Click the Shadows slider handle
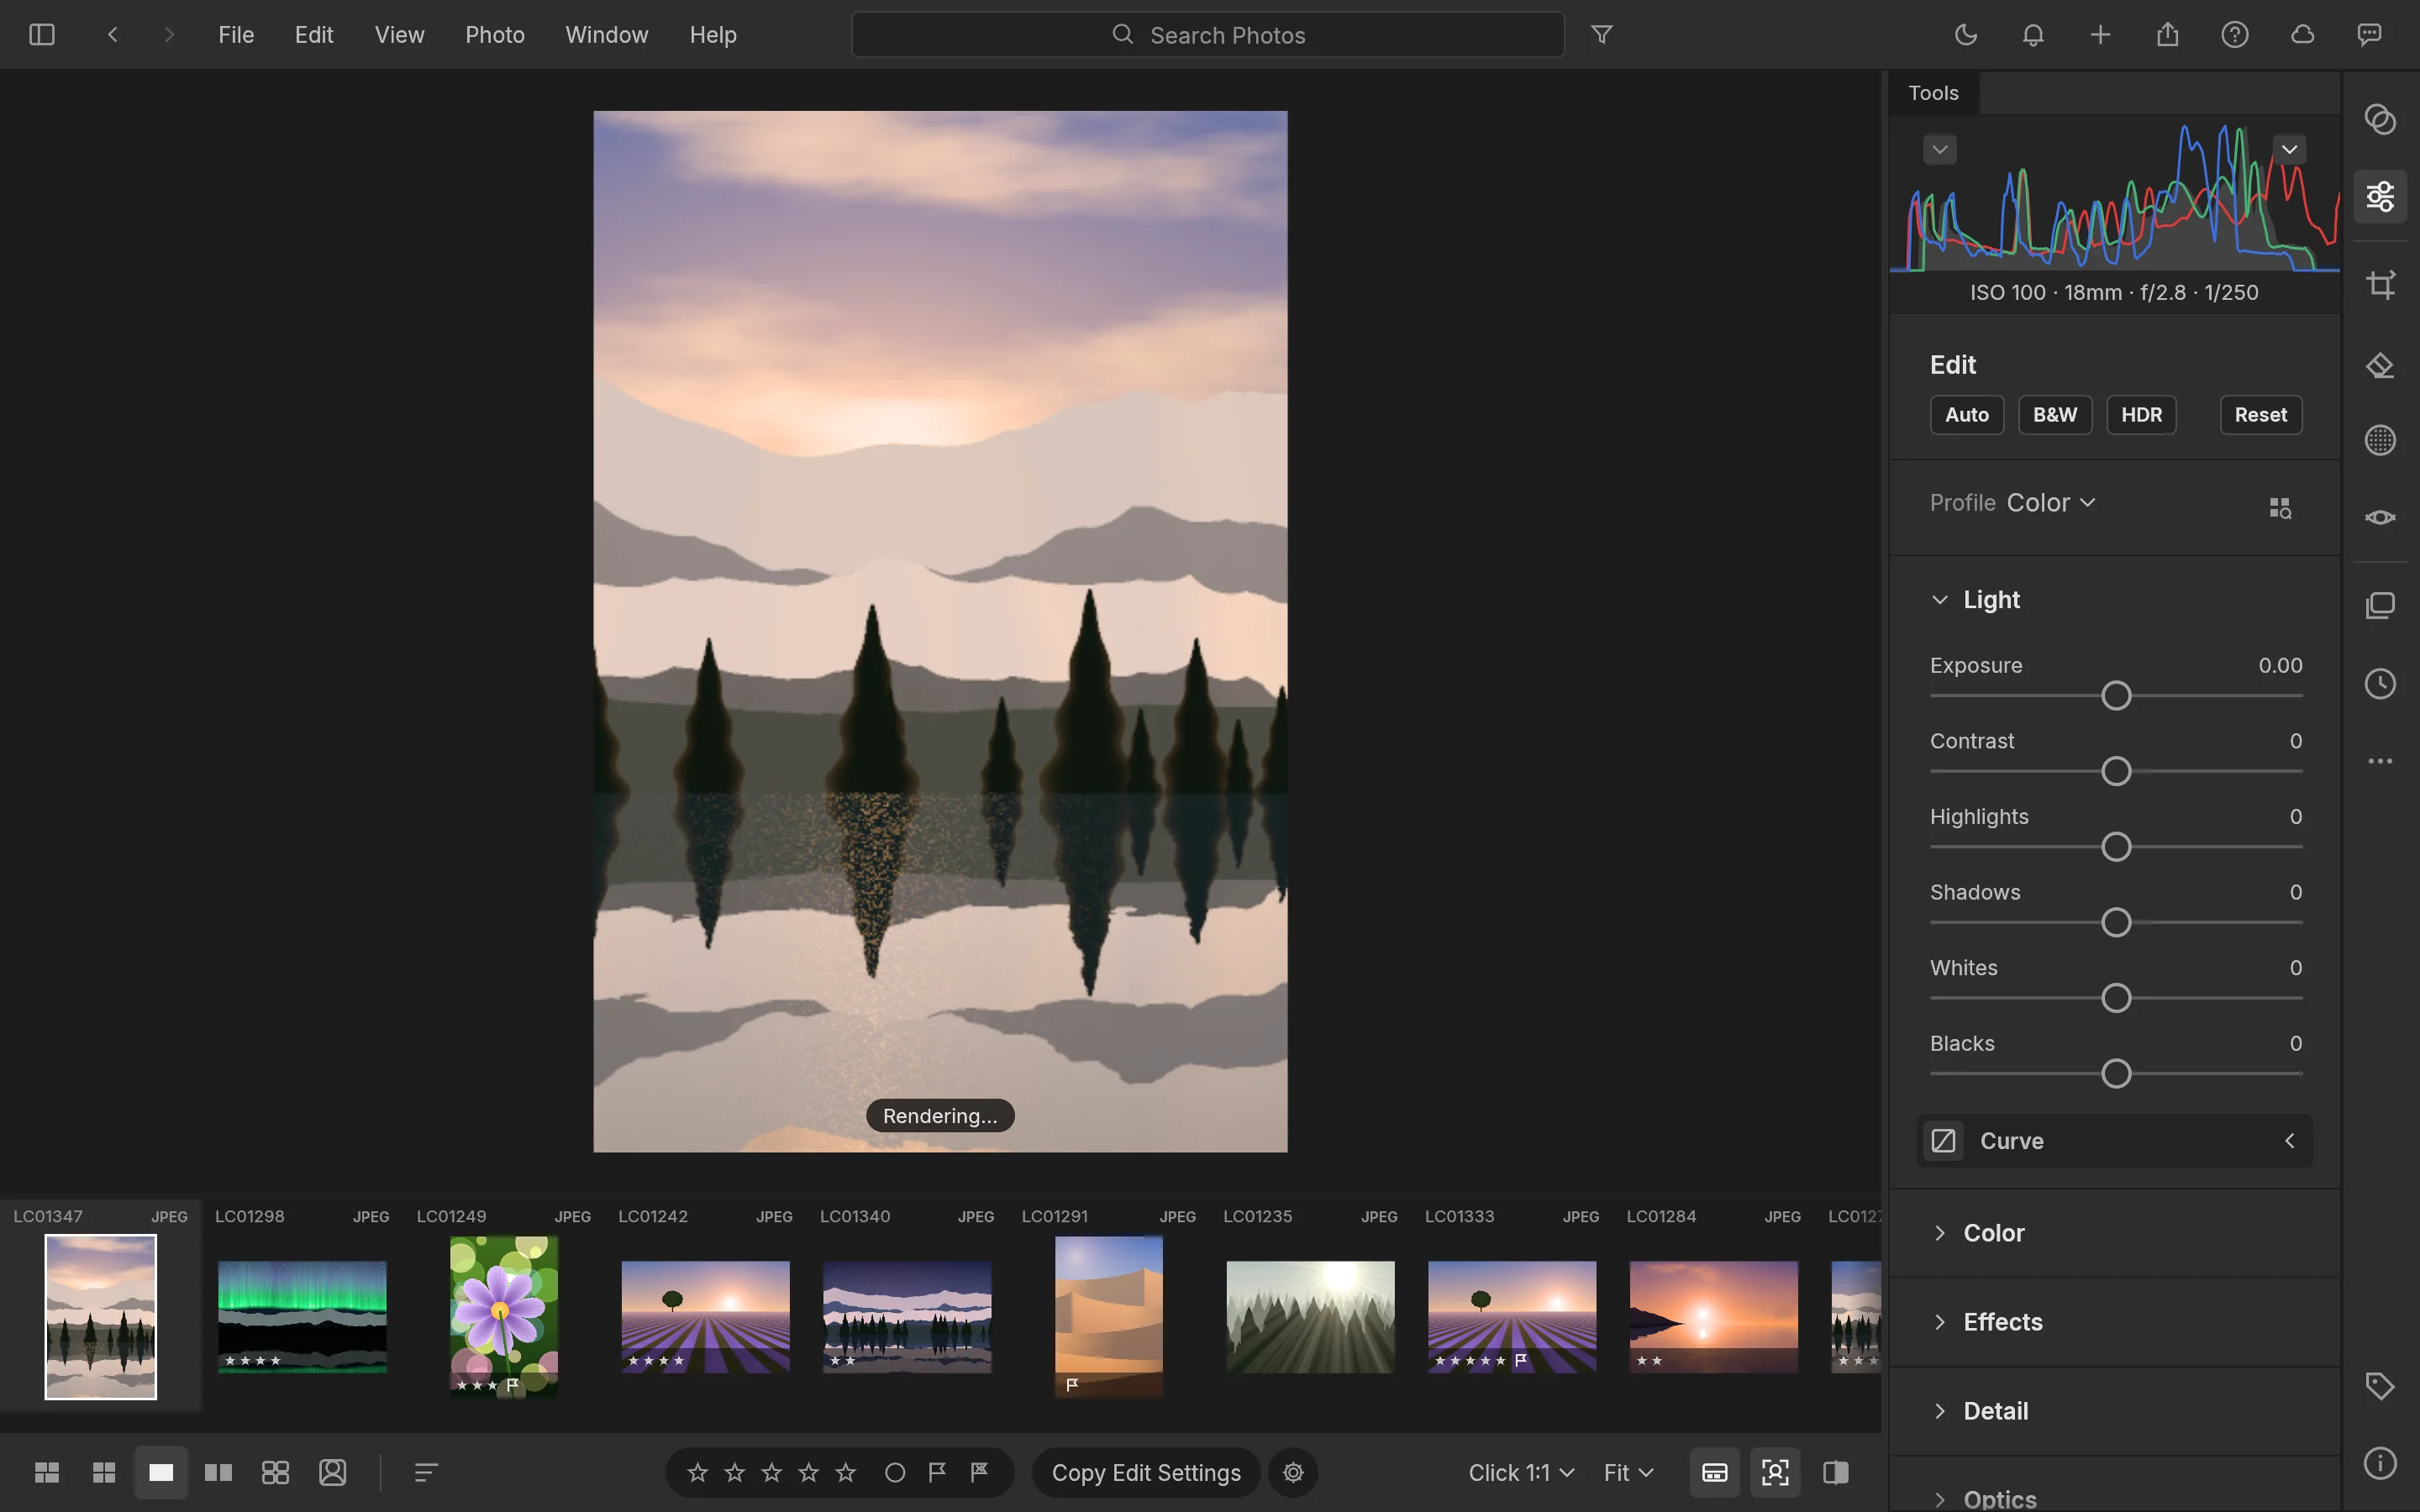Screen dimensions: 2420x1512 coord(2116,923)
